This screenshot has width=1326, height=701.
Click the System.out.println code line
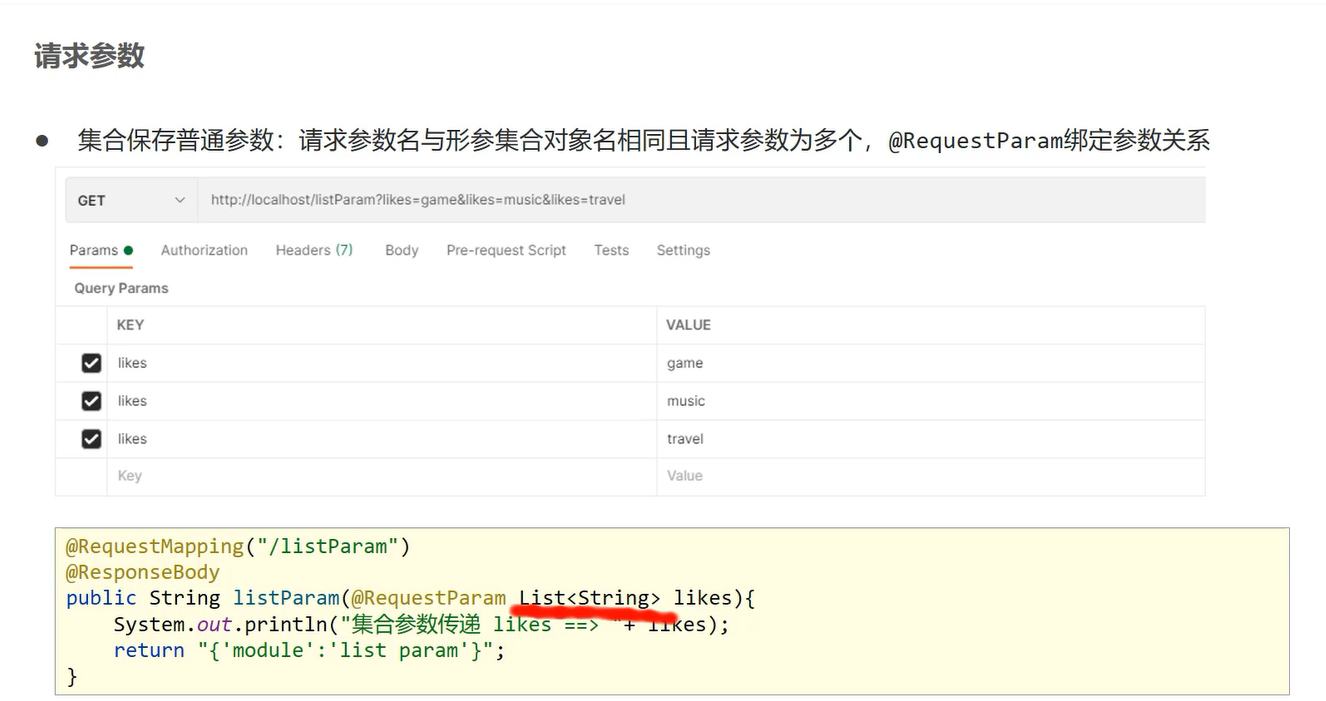[x=421, y=624]
